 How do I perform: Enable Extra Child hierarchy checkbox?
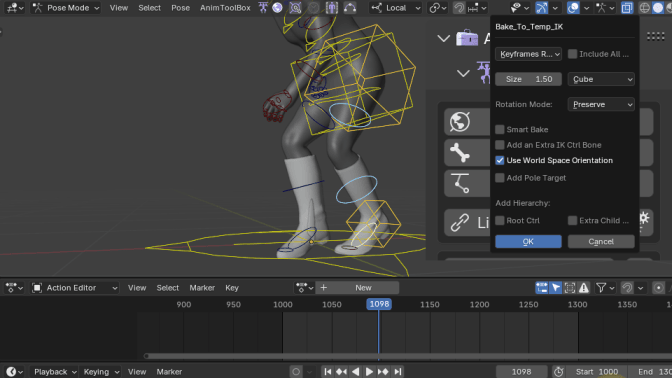(572, 221)
